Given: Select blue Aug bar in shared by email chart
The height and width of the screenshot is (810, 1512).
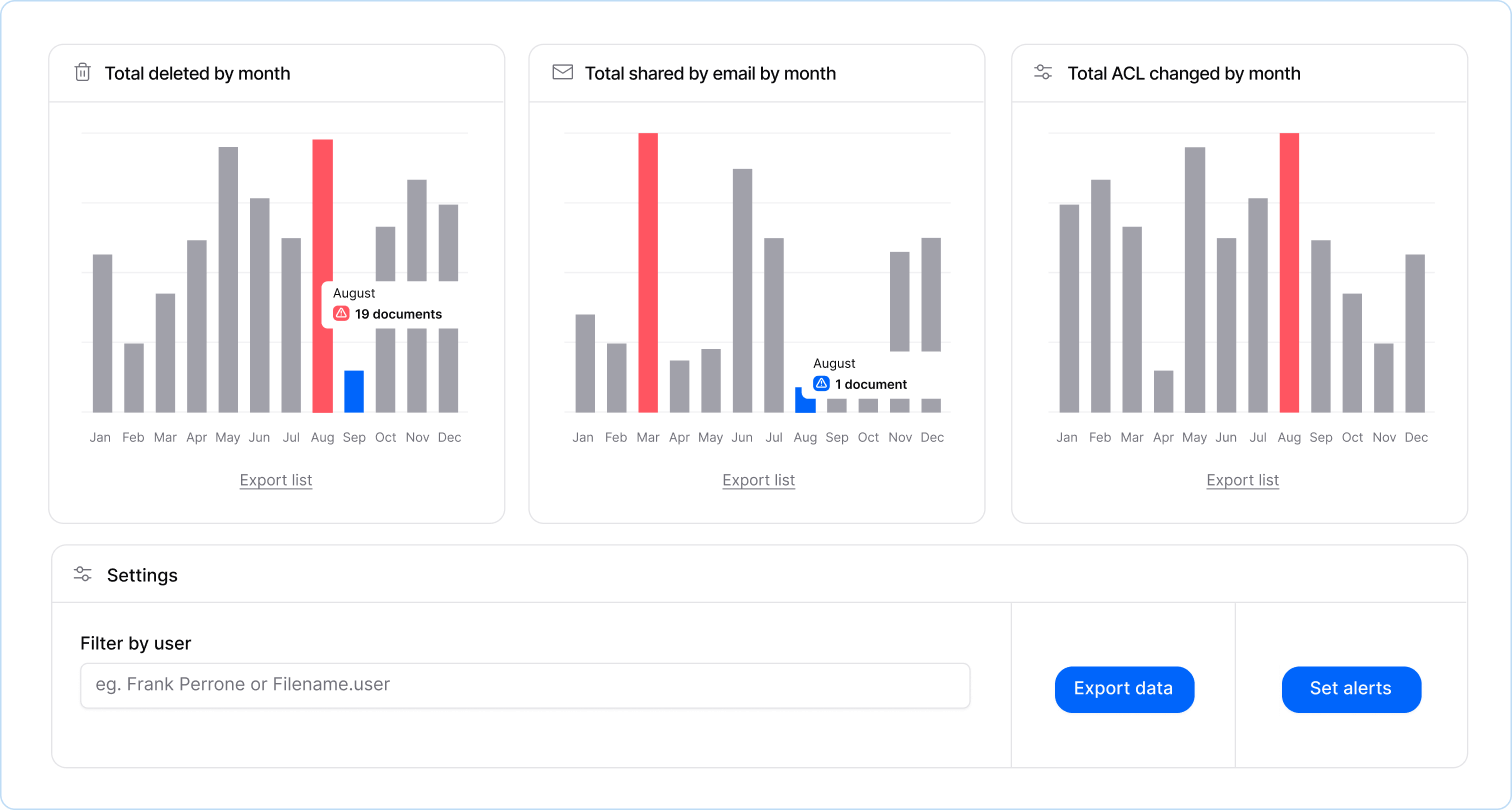Looking at the screenshot, I should point(803,402).
